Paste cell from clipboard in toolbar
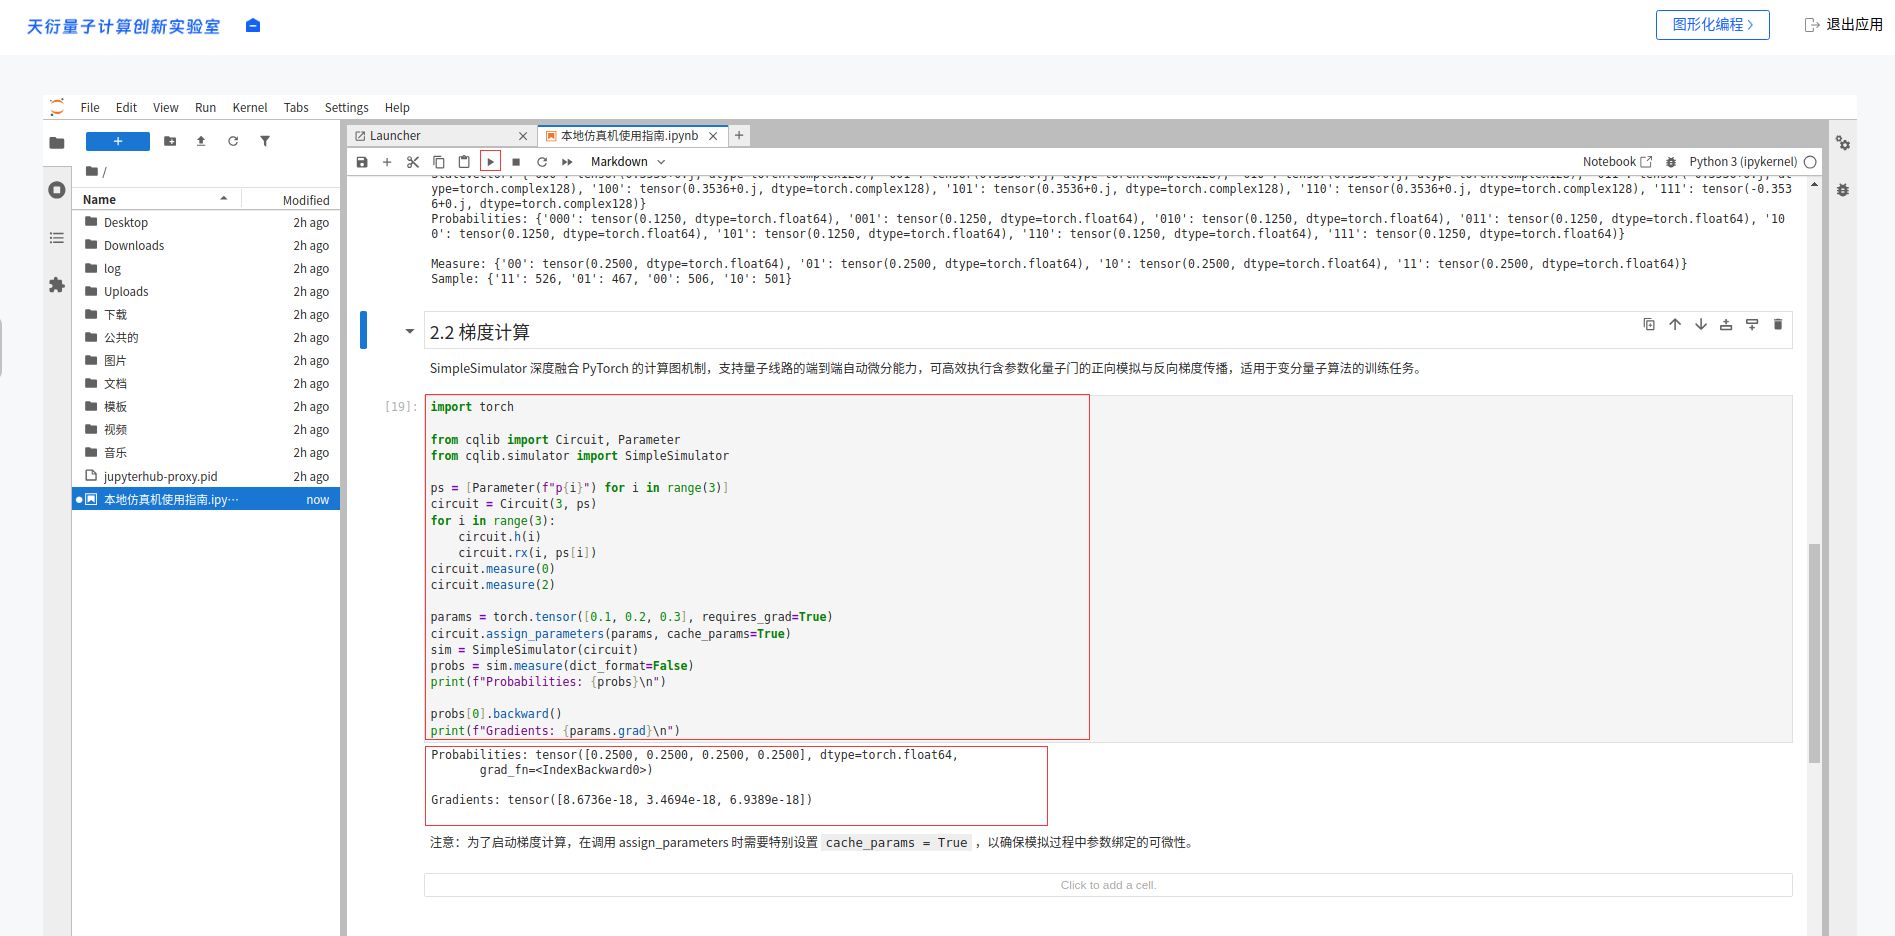This screenshot has height=936, width=1895. (x=464, y=162)
